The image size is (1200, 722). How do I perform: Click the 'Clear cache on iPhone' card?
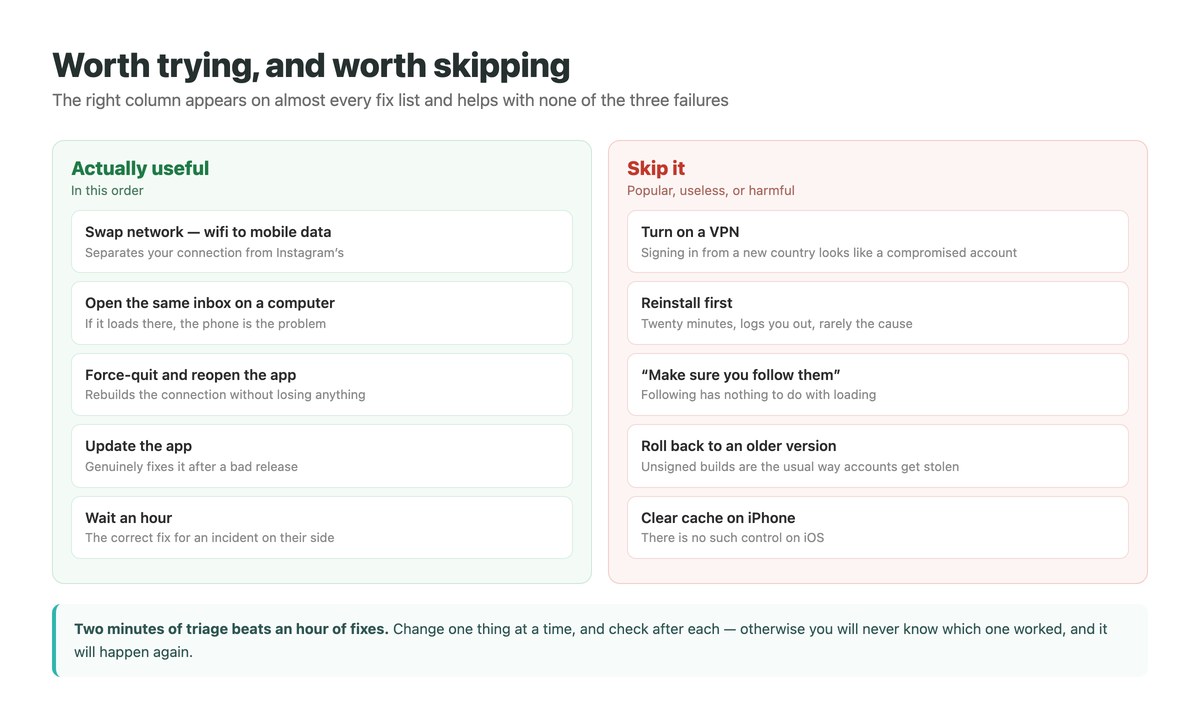[x=878, y=527]
